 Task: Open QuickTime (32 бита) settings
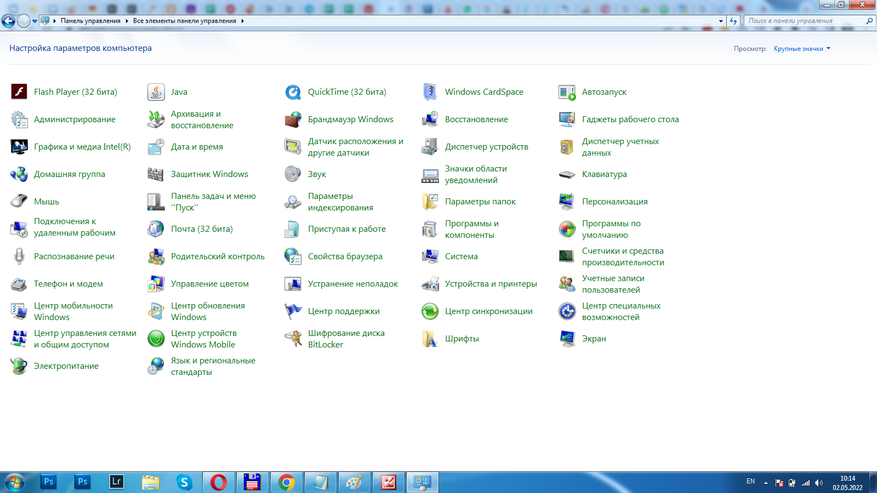click(x=346, y=92)
